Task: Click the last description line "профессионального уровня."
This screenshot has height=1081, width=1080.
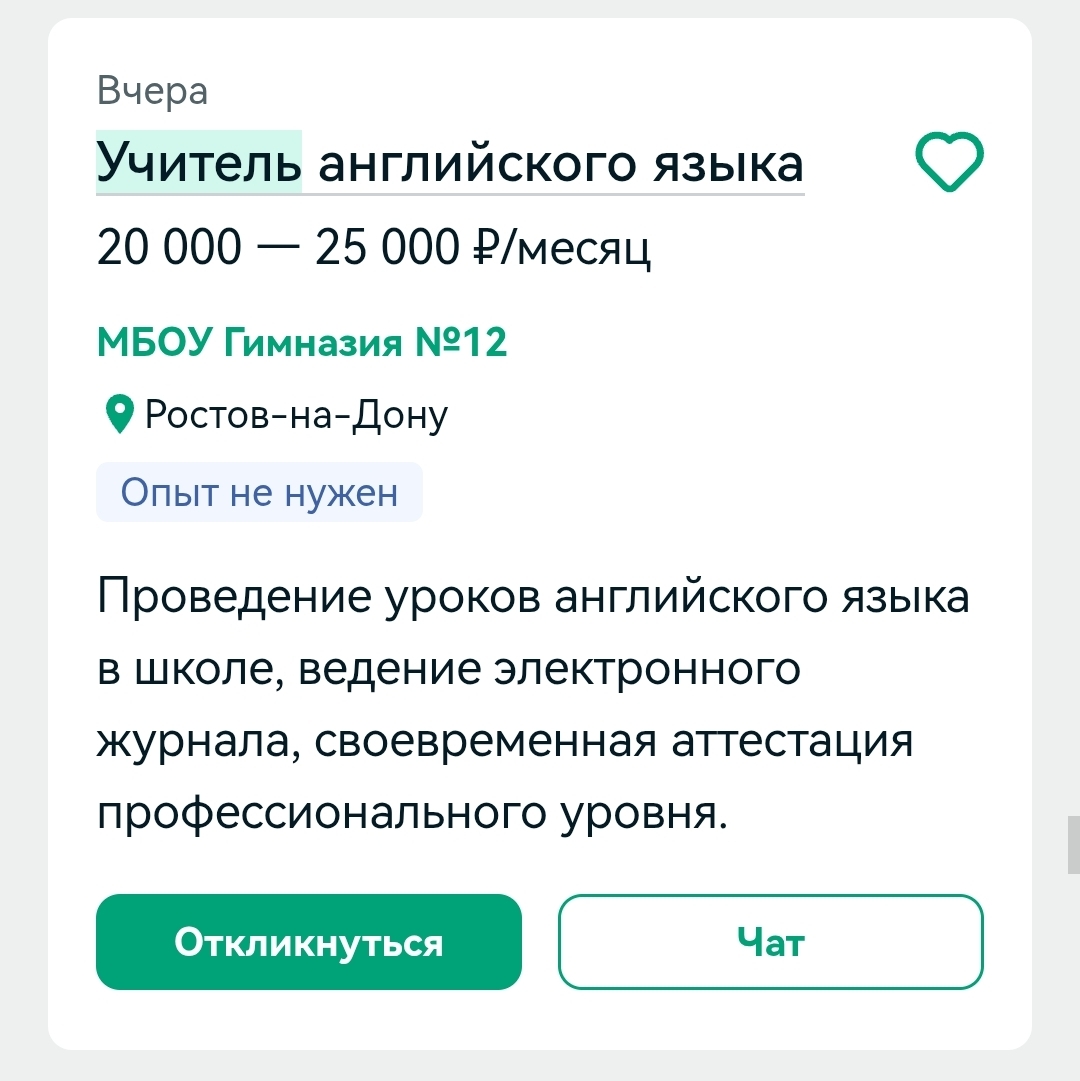Action: (410, 814)
